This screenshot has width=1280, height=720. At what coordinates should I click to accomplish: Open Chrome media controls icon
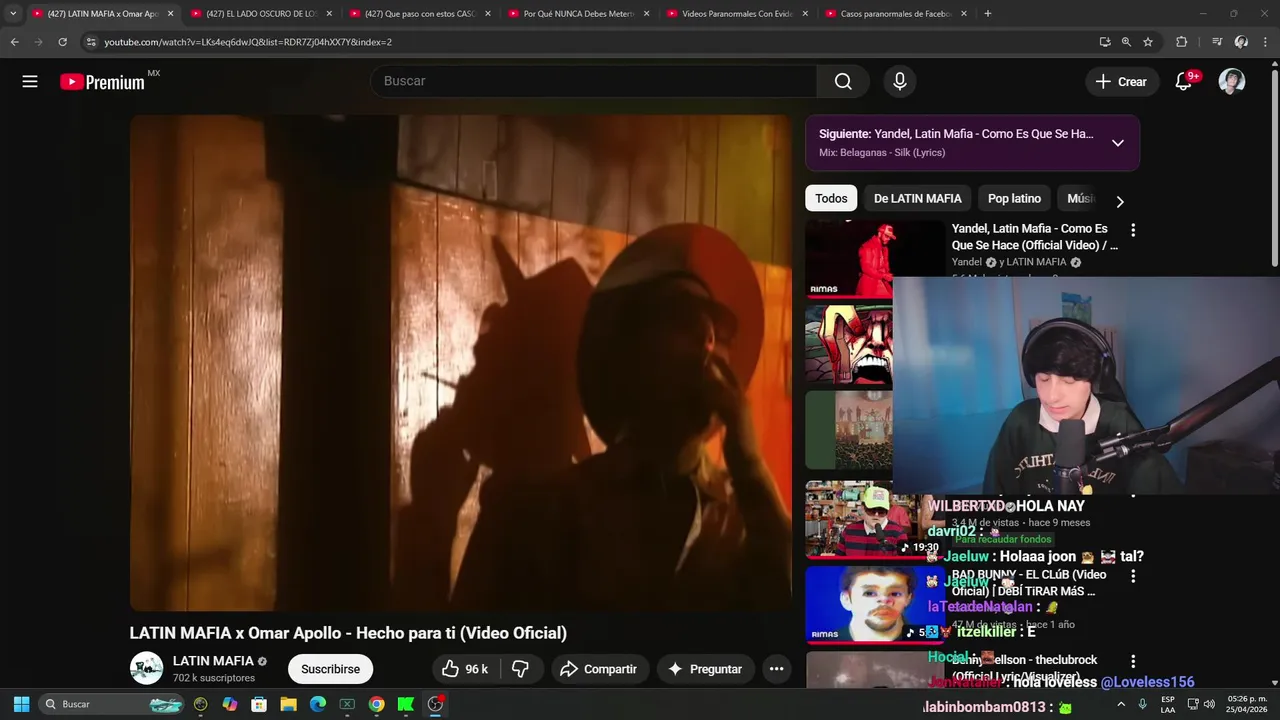point(1217,42)
